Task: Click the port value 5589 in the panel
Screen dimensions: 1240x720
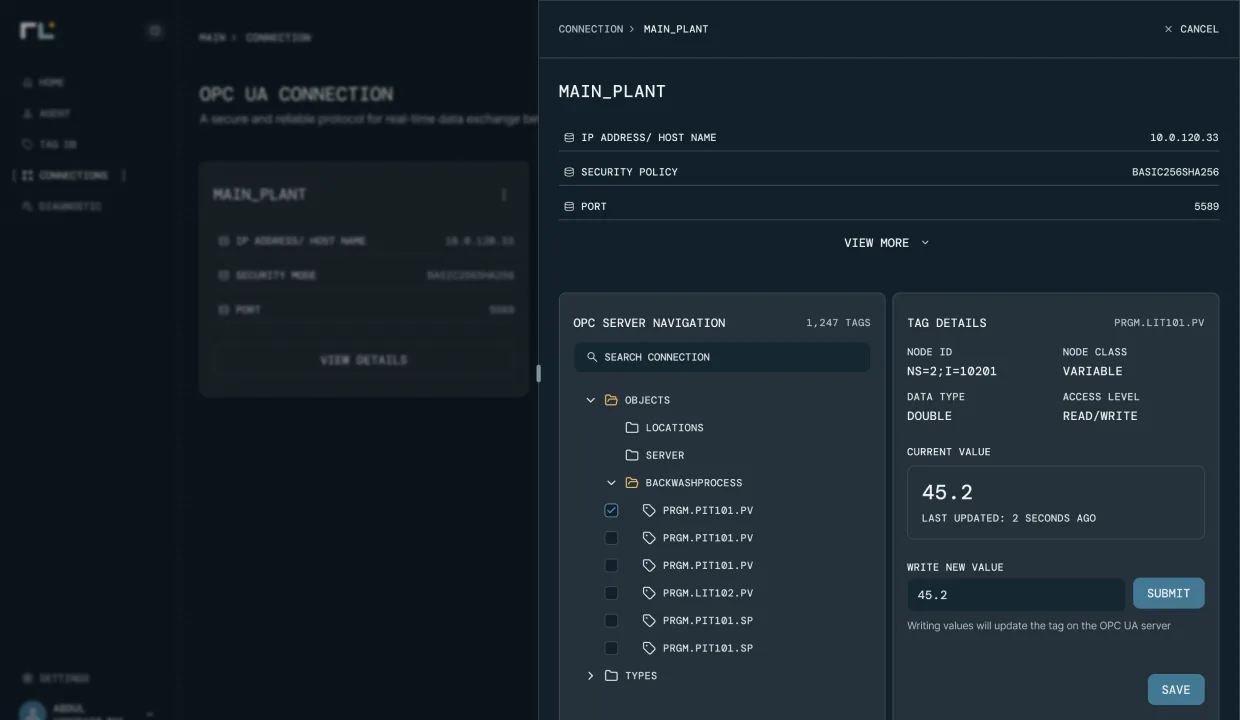Action: [1206, 207]
